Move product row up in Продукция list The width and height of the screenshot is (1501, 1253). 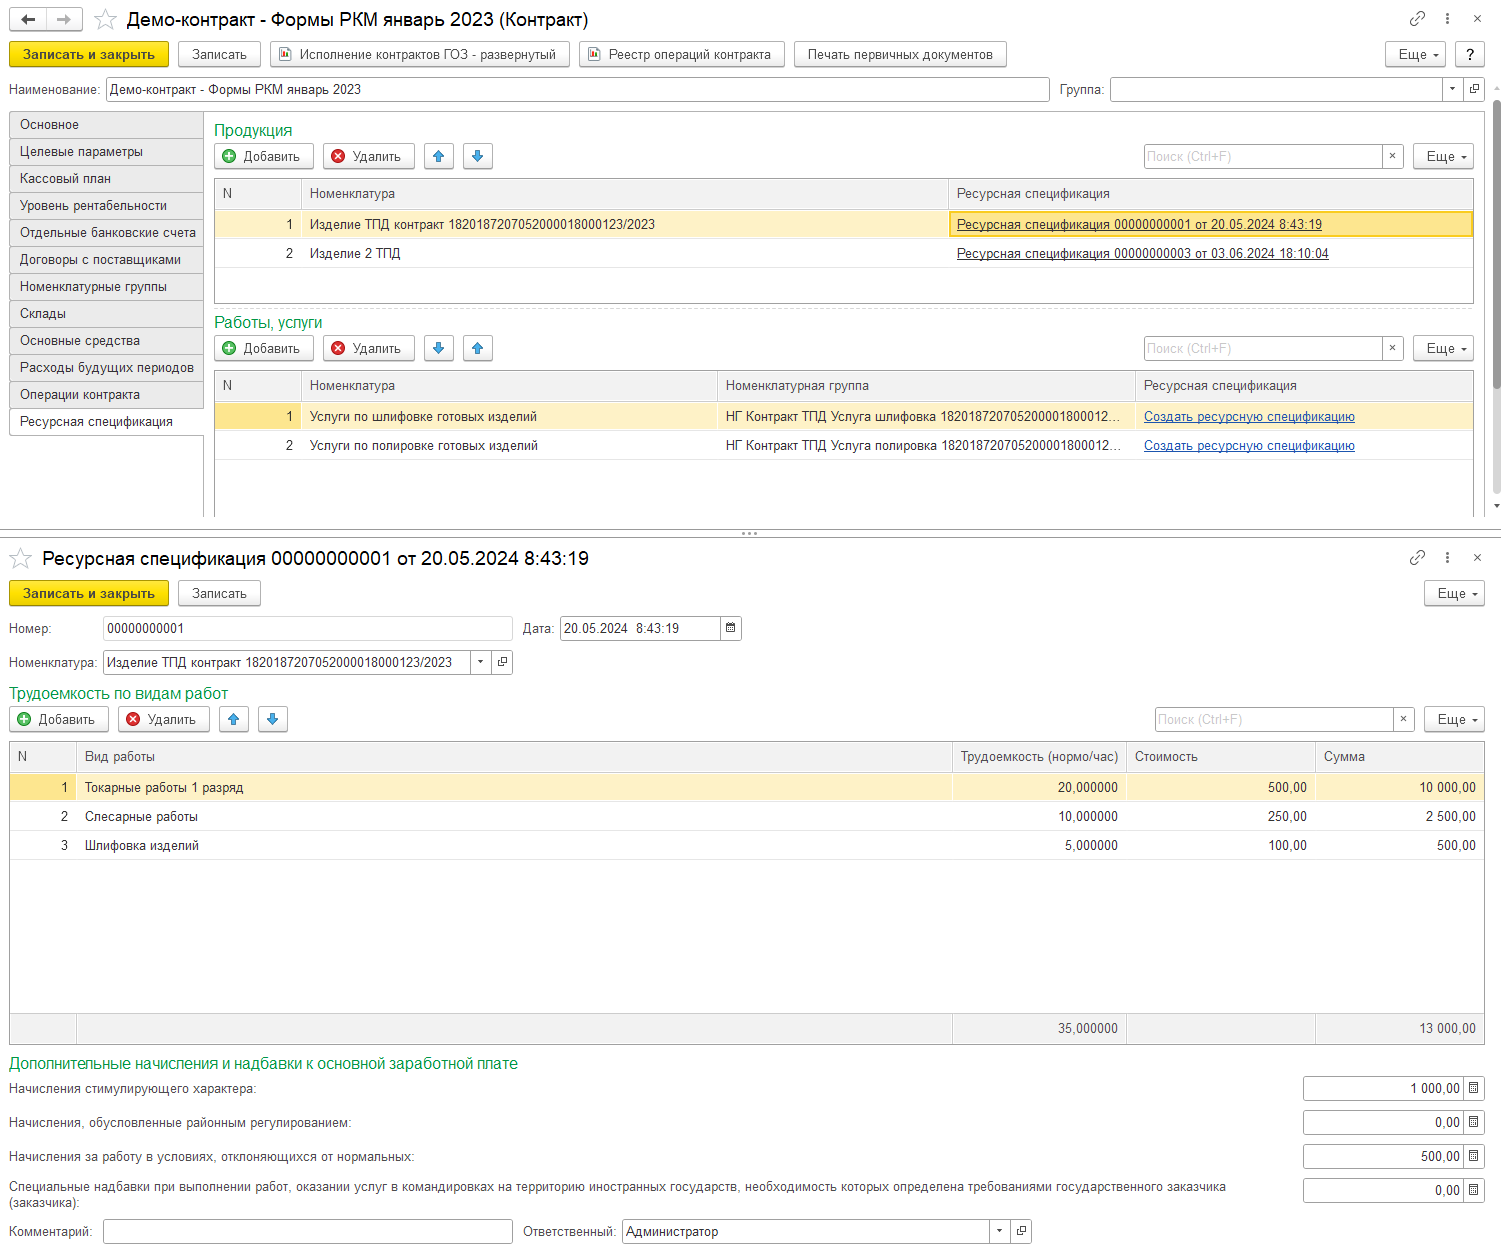[x=438, y=156]
